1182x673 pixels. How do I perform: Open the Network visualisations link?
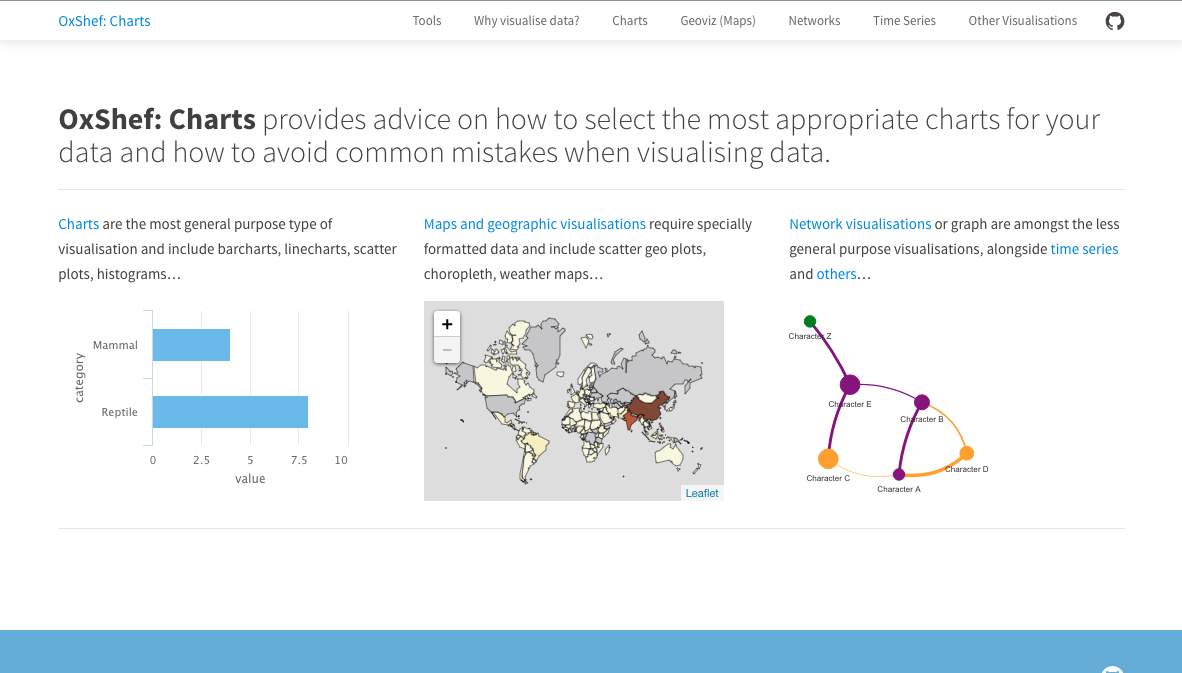pyautogui.click(x=860, y=224)
